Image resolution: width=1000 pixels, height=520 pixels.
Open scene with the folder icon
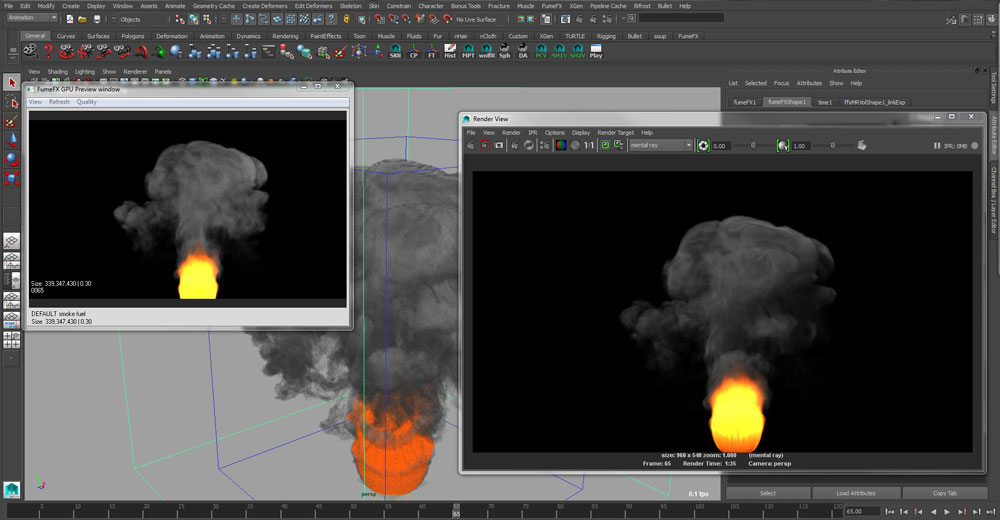[x=82, y=19]
